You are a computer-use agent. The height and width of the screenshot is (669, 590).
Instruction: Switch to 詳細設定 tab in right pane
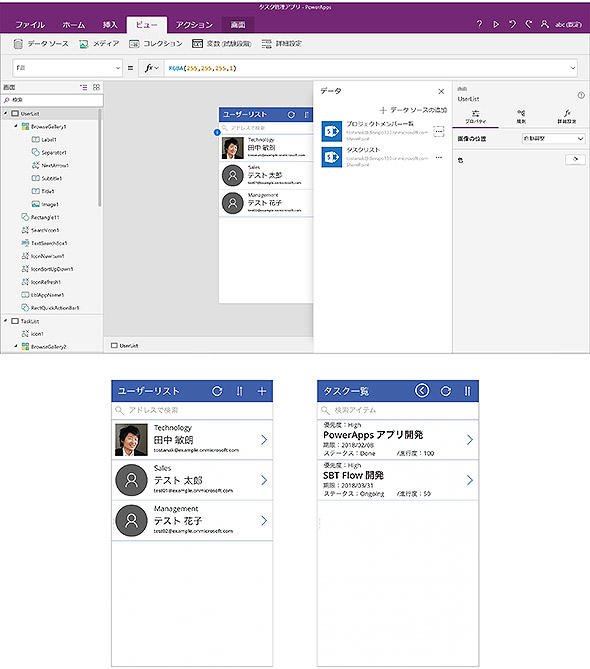click(567, 117)
